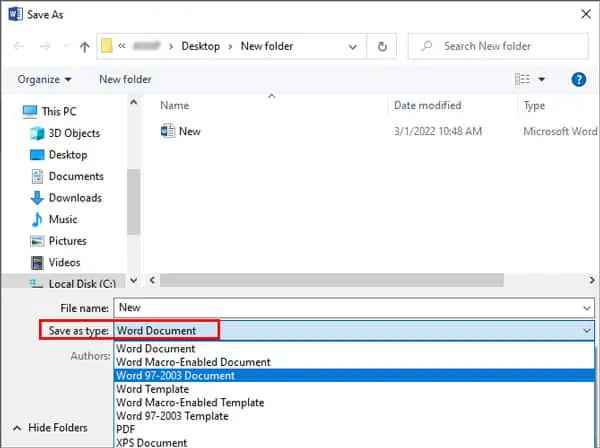
Task: Change view layout icon
Action: (x=522, y=79)
